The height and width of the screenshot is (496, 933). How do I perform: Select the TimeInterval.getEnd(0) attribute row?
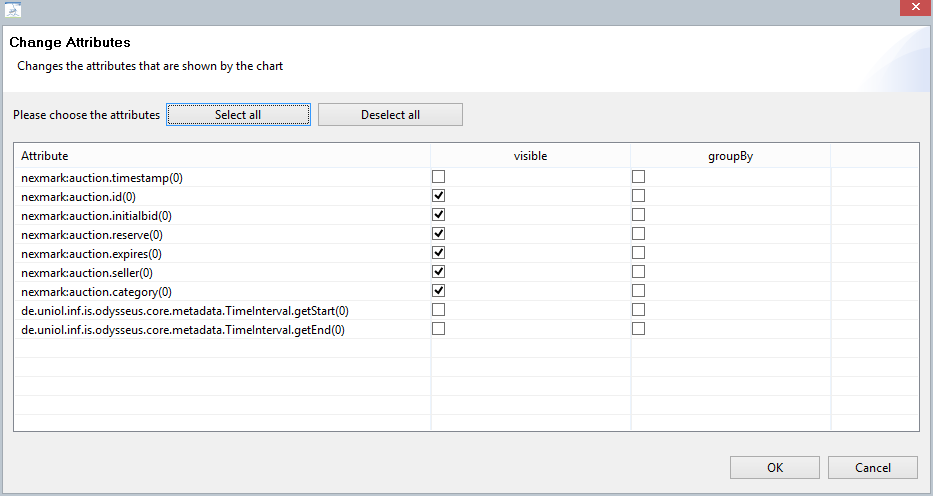point(184,330)
